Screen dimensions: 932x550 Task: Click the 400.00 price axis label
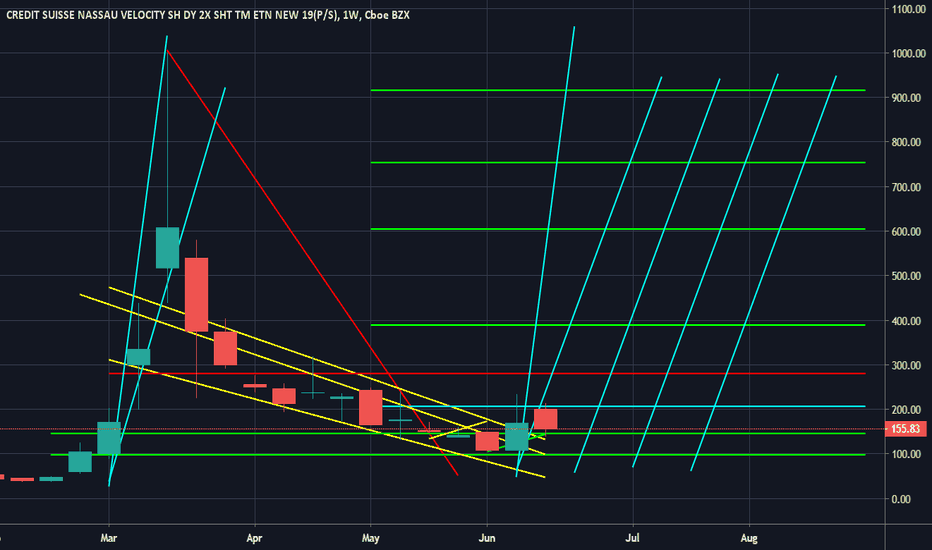click(908, 321)
